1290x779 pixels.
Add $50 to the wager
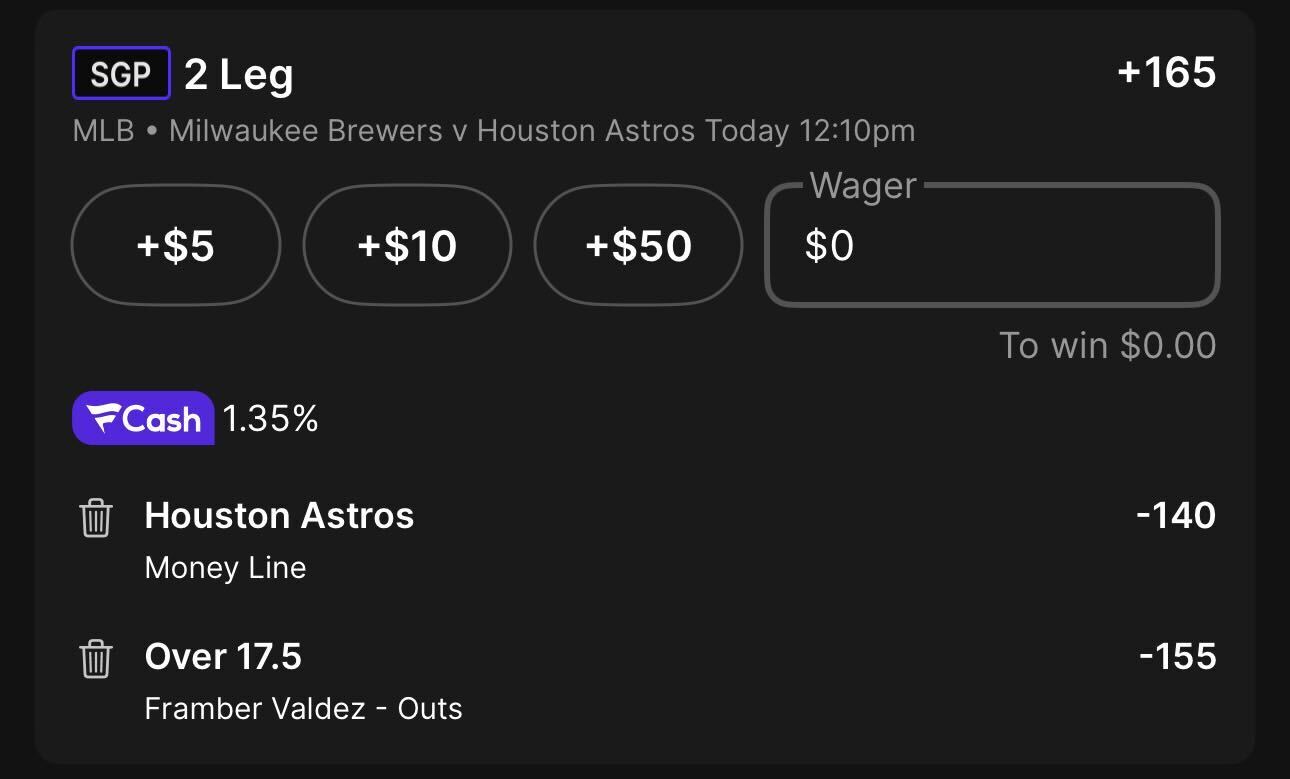click(638, 245)
